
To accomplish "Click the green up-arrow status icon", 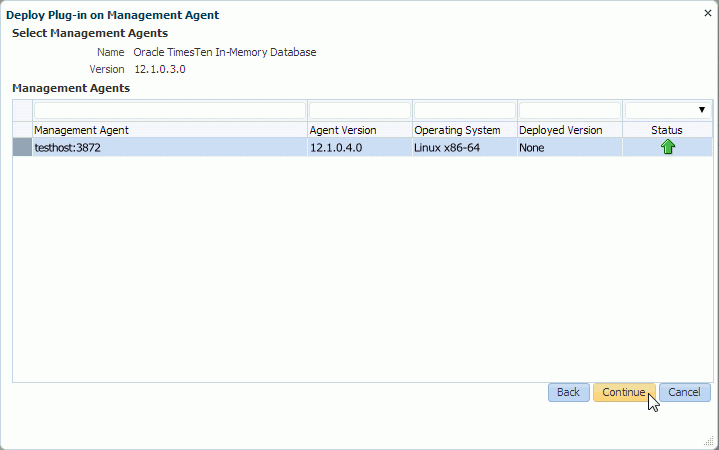I will click(668, 147).
